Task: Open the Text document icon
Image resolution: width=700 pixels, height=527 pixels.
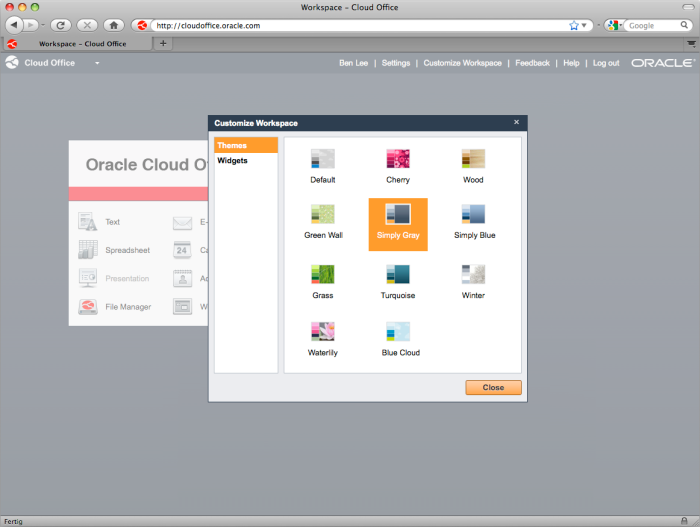Action: pos(88,221)
